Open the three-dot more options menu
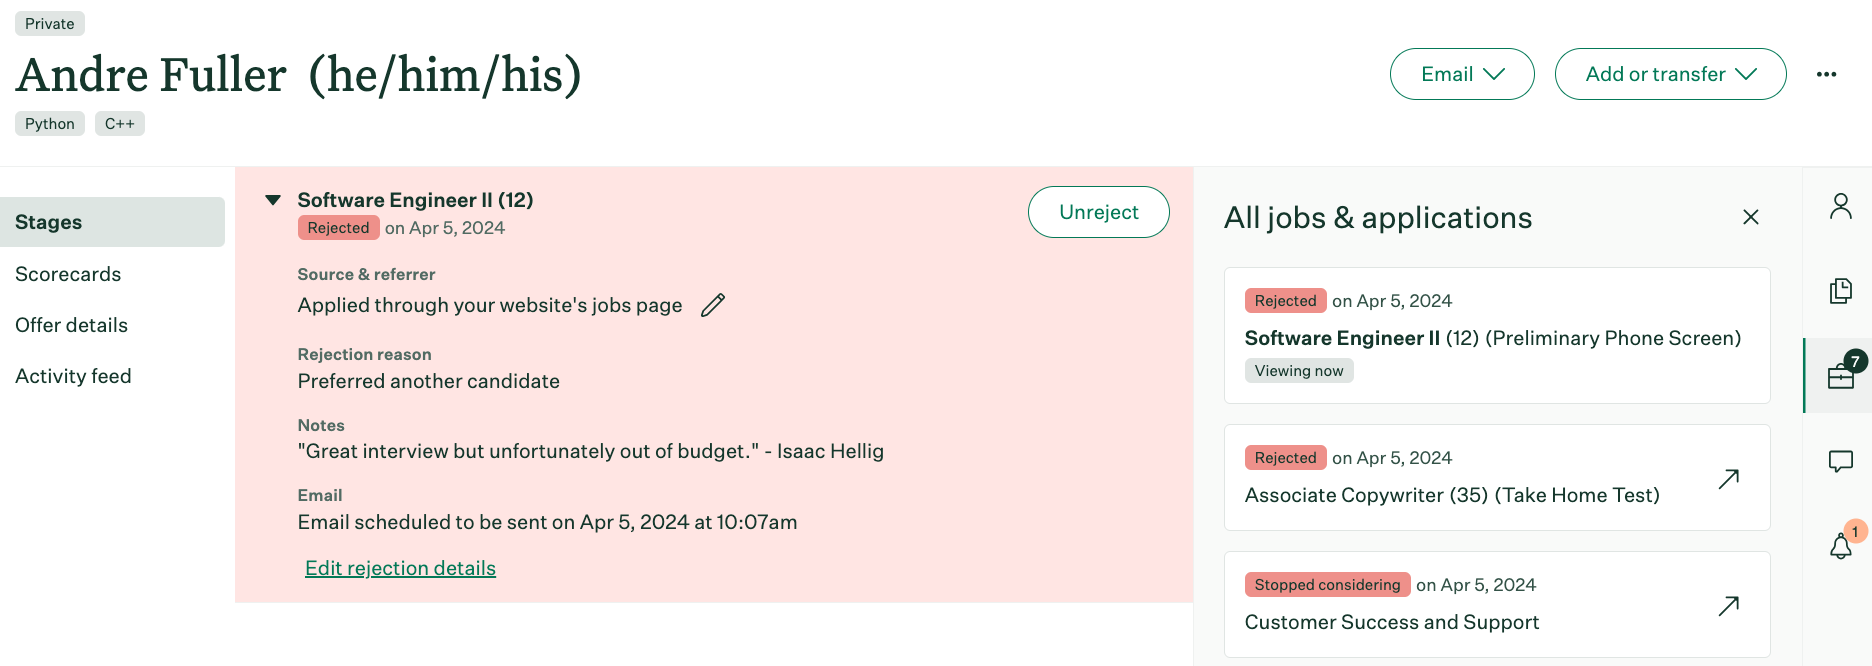The height and width of the screenshot is (666, 1872). (x=1826, y=74)
